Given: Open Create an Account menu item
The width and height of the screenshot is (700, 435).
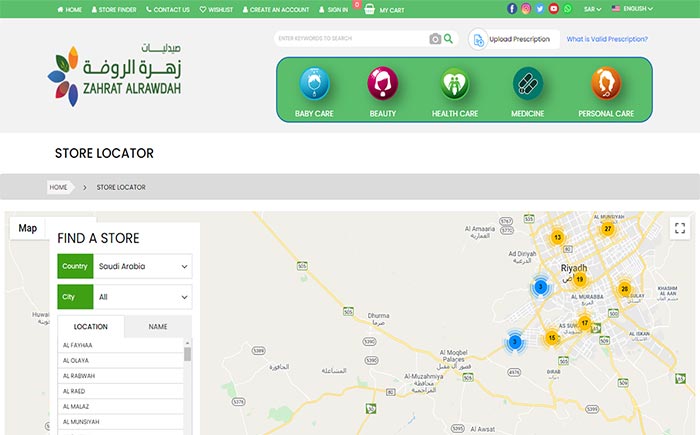Looking at the screenshot, I should tap(276, 9).
